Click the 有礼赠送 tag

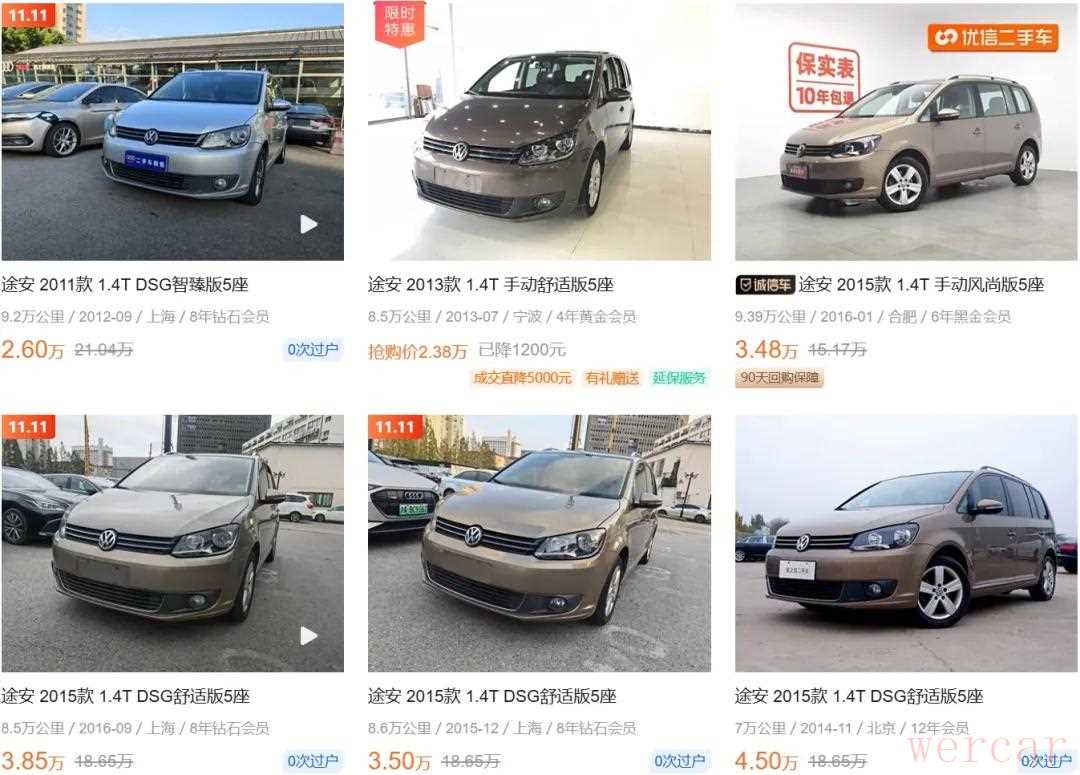[612, 378]
